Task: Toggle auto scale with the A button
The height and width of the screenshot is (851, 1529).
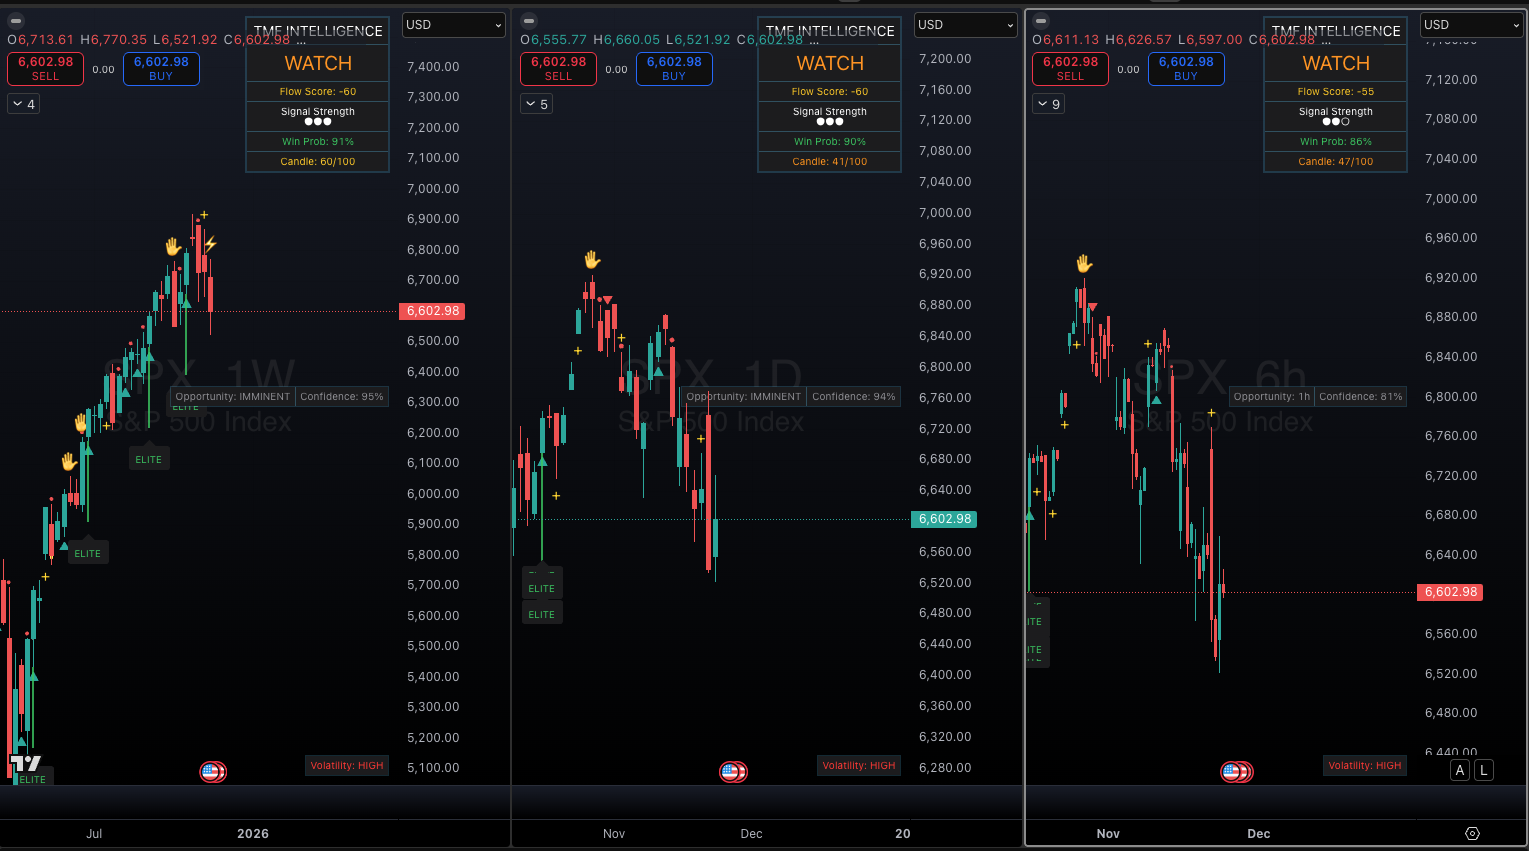Action: [x=1459, y=770]
